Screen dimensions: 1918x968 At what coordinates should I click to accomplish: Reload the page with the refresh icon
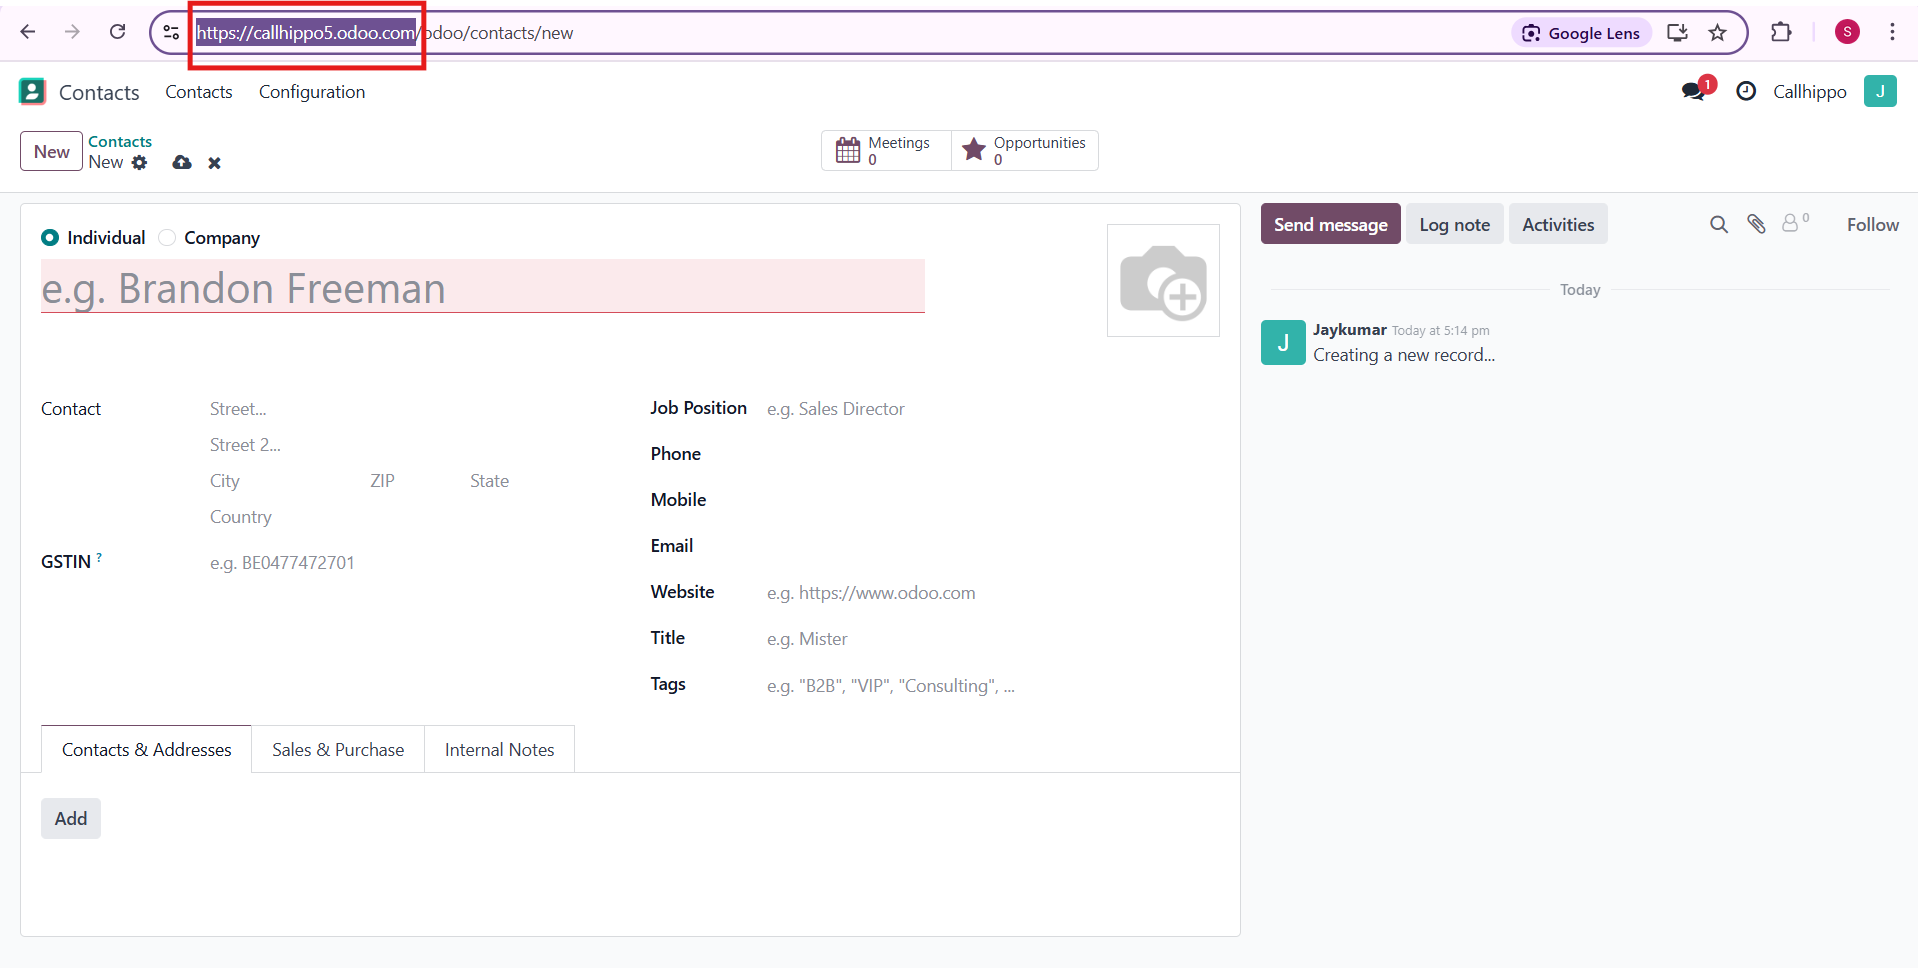(x=117, y=32)
